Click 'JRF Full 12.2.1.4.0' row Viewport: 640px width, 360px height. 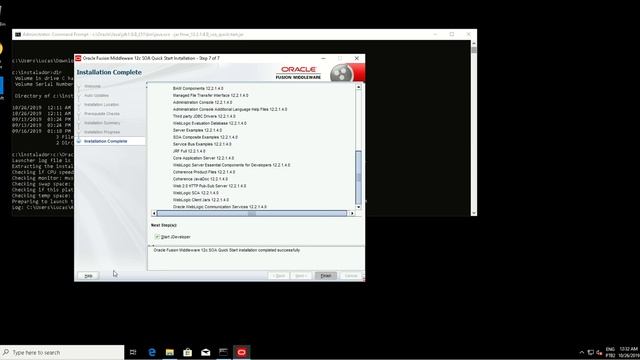tap(189, 151)
